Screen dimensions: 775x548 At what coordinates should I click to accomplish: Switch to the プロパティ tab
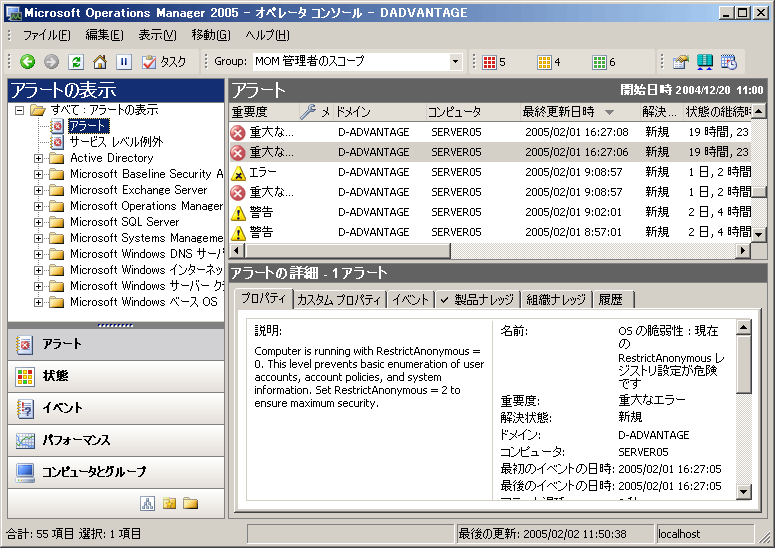[x=263, y=298]
